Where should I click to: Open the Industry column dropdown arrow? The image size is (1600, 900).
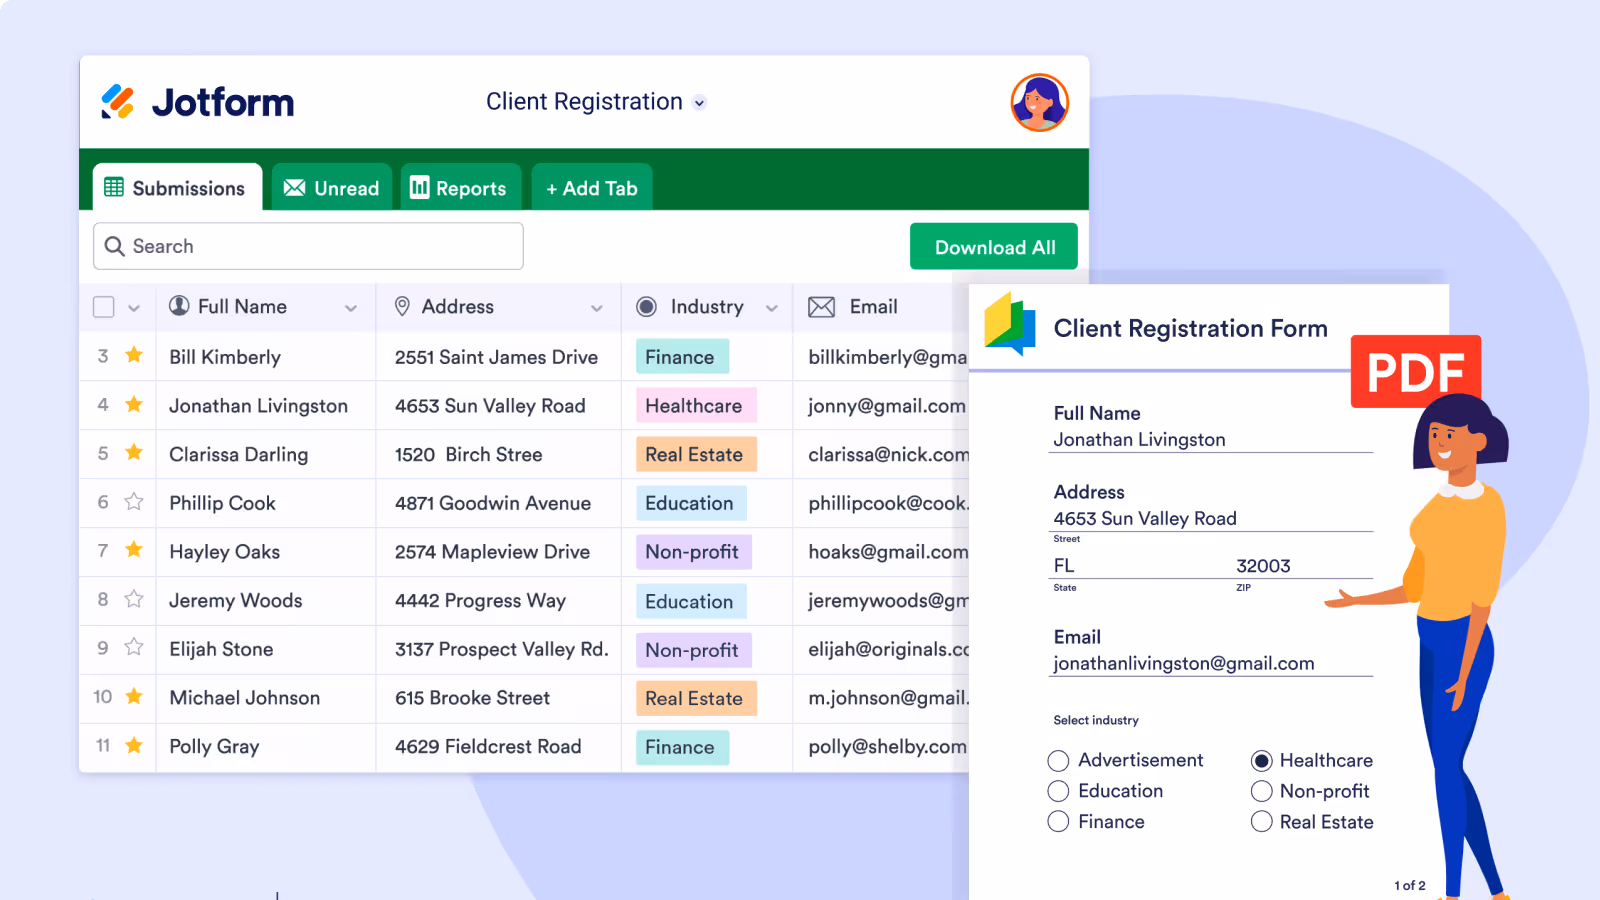tap(772, 308)
